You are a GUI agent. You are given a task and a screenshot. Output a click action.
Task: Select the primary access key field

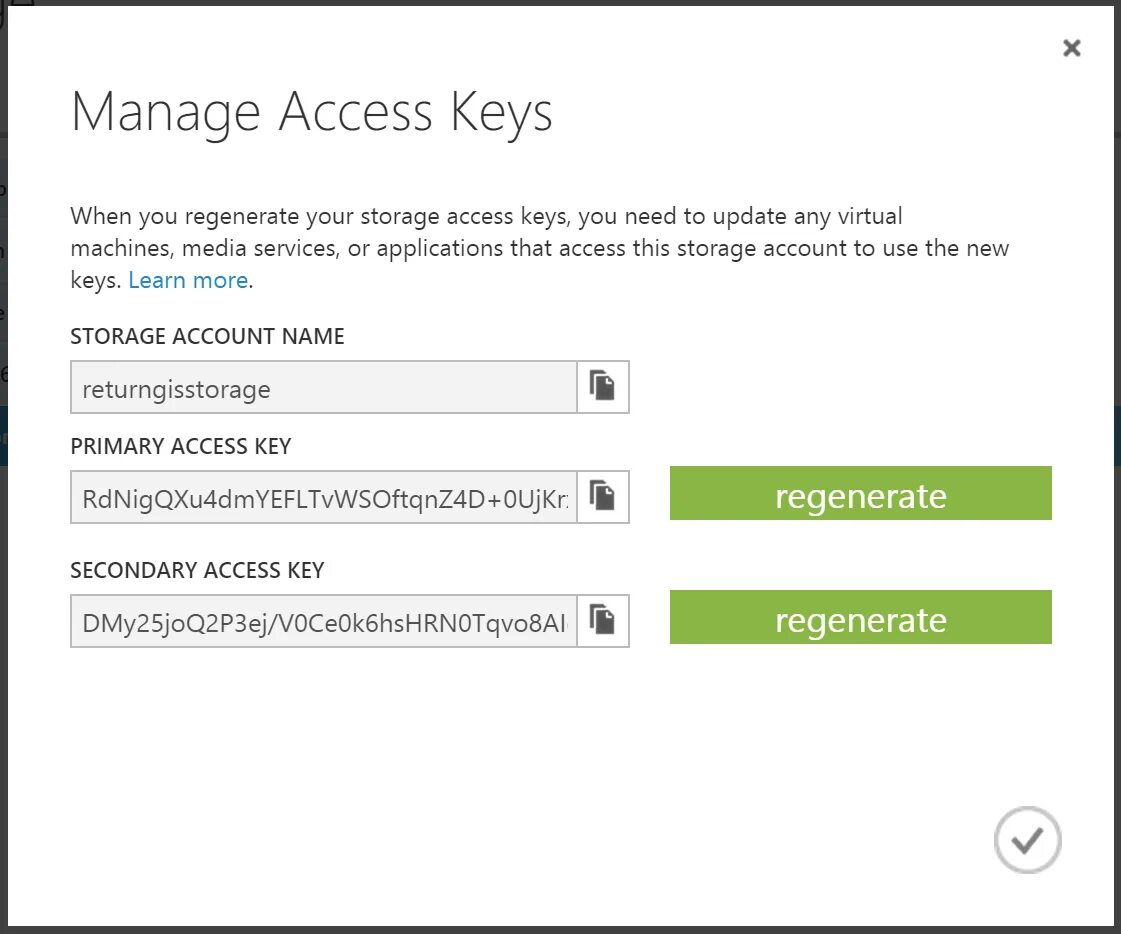coord(323,498)
